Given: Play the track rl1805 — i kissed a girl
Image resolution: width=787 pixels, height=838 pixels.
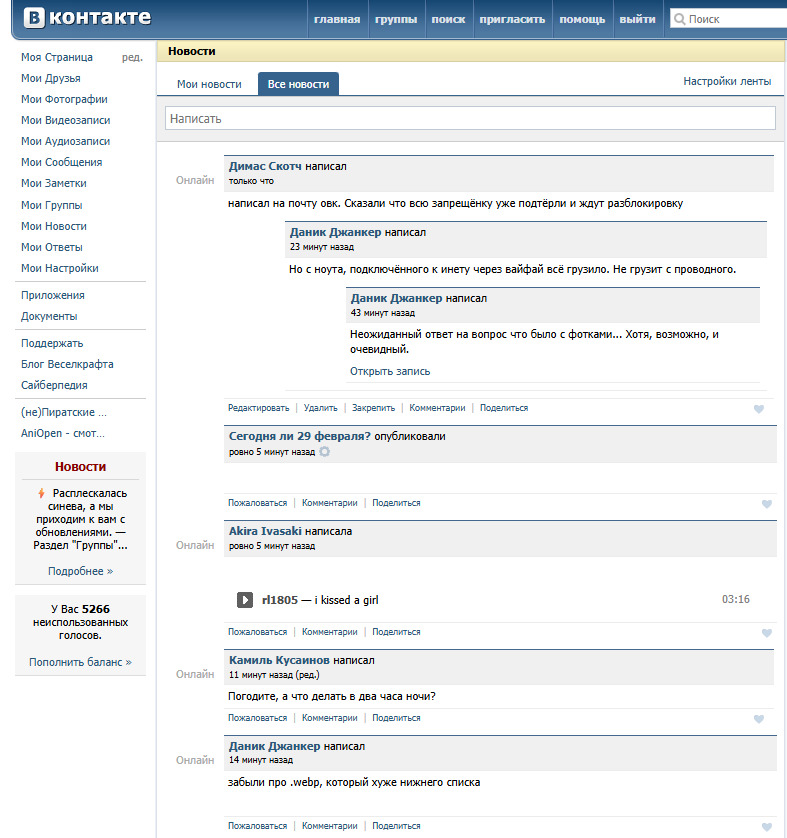Looking at the screenshot, I should coord(245,600).
